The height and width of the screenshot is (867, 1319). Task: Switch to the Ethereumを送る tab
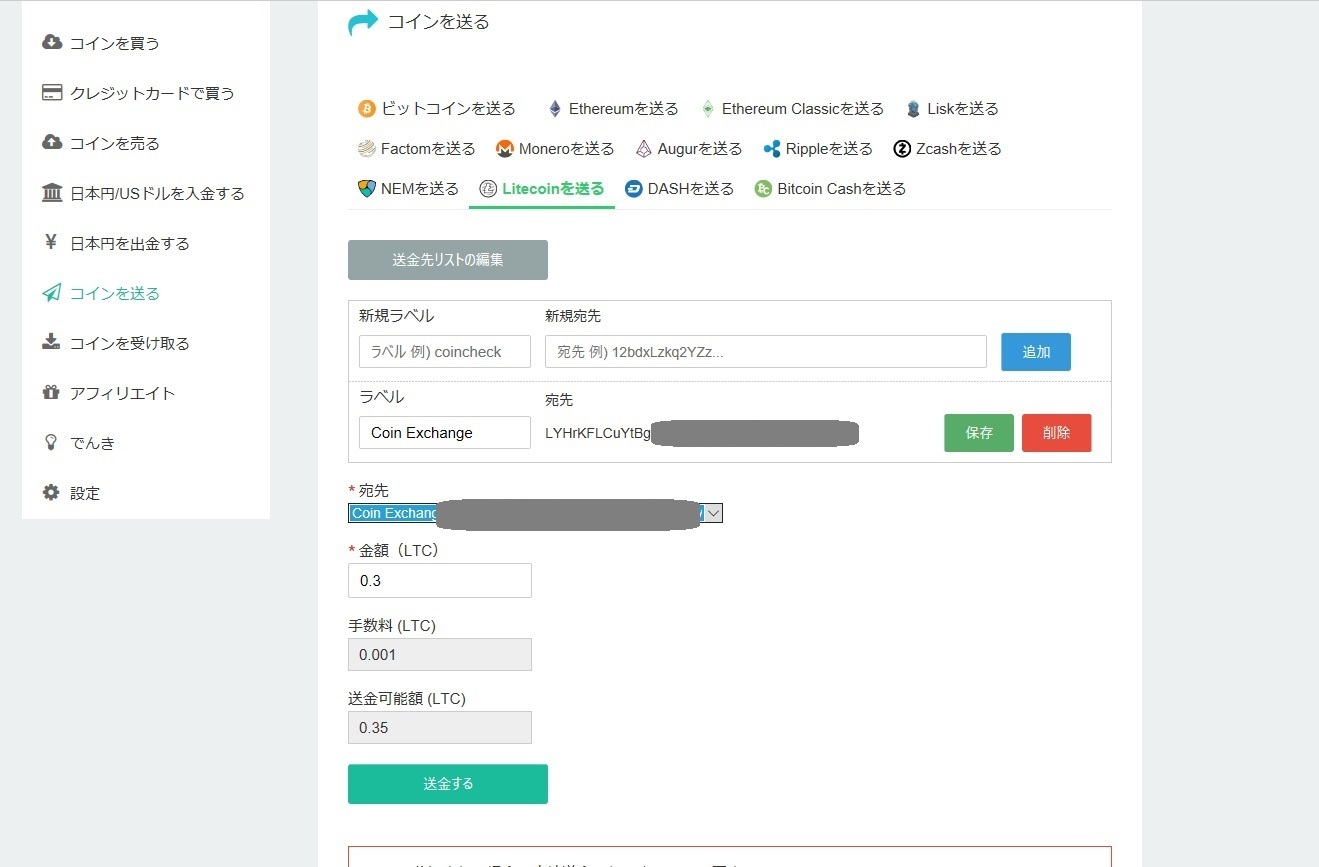[x=613, y=108]
